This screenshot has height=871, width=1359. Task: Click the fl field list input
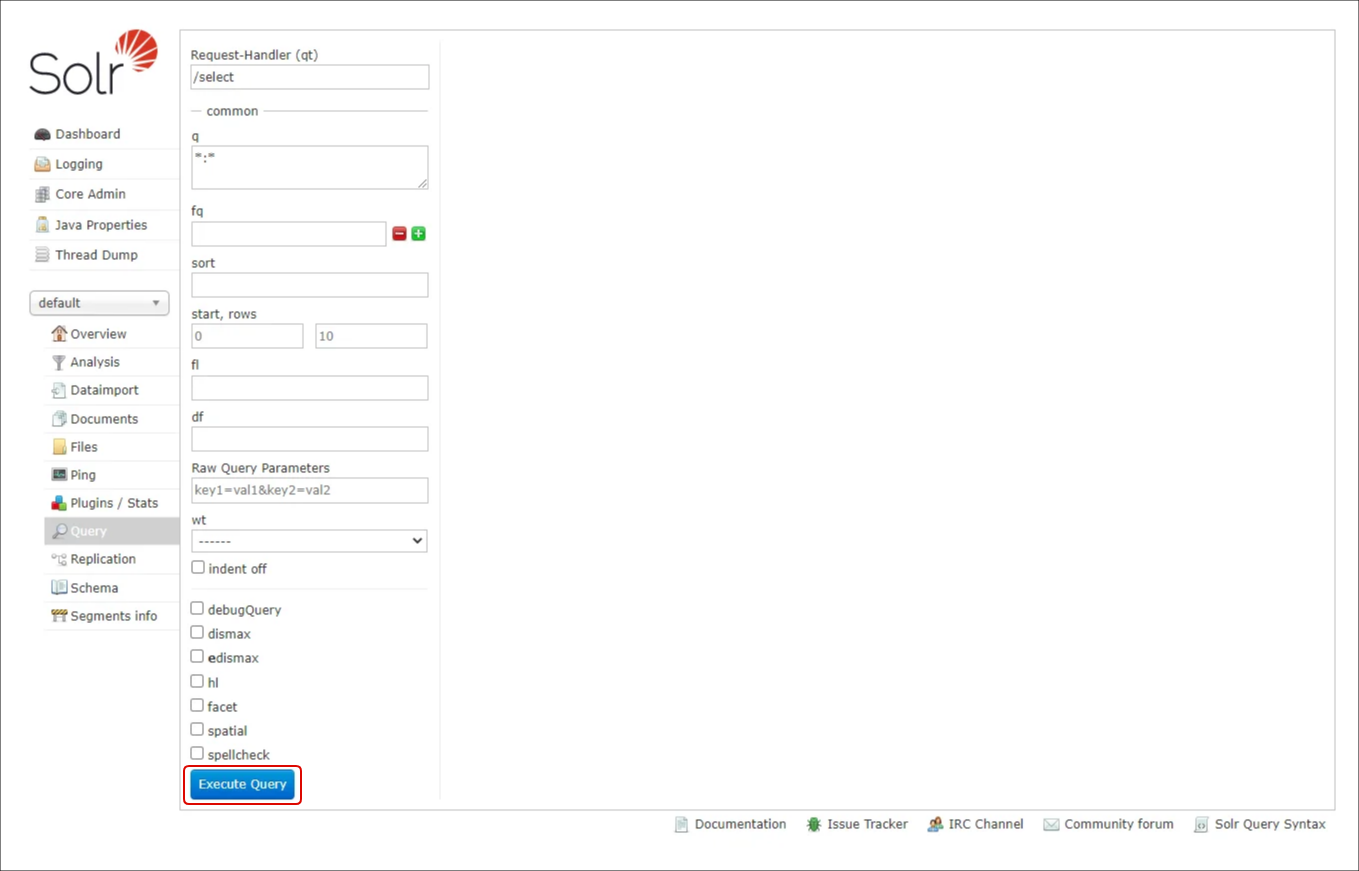coord(310,388)
